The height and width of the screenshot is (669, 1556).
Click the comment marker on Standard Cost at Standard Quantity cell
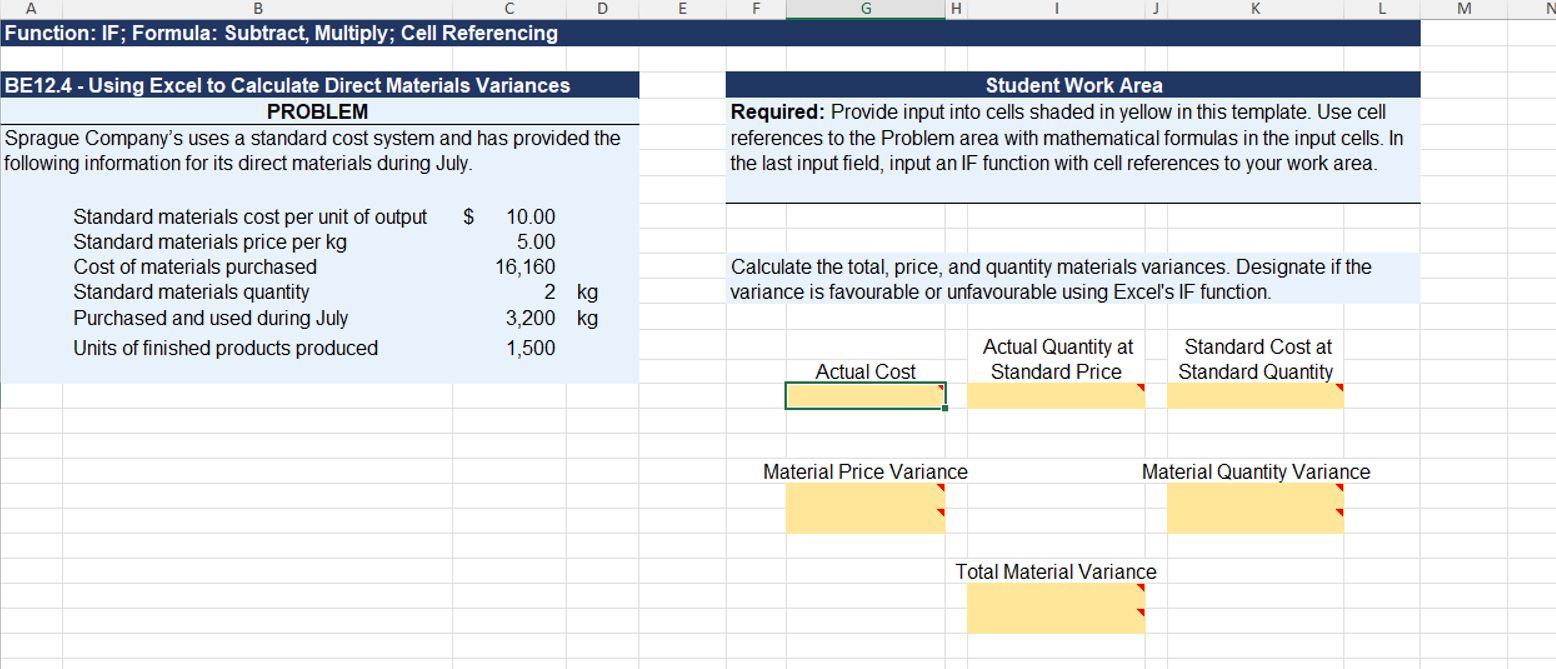(1338, 385)
